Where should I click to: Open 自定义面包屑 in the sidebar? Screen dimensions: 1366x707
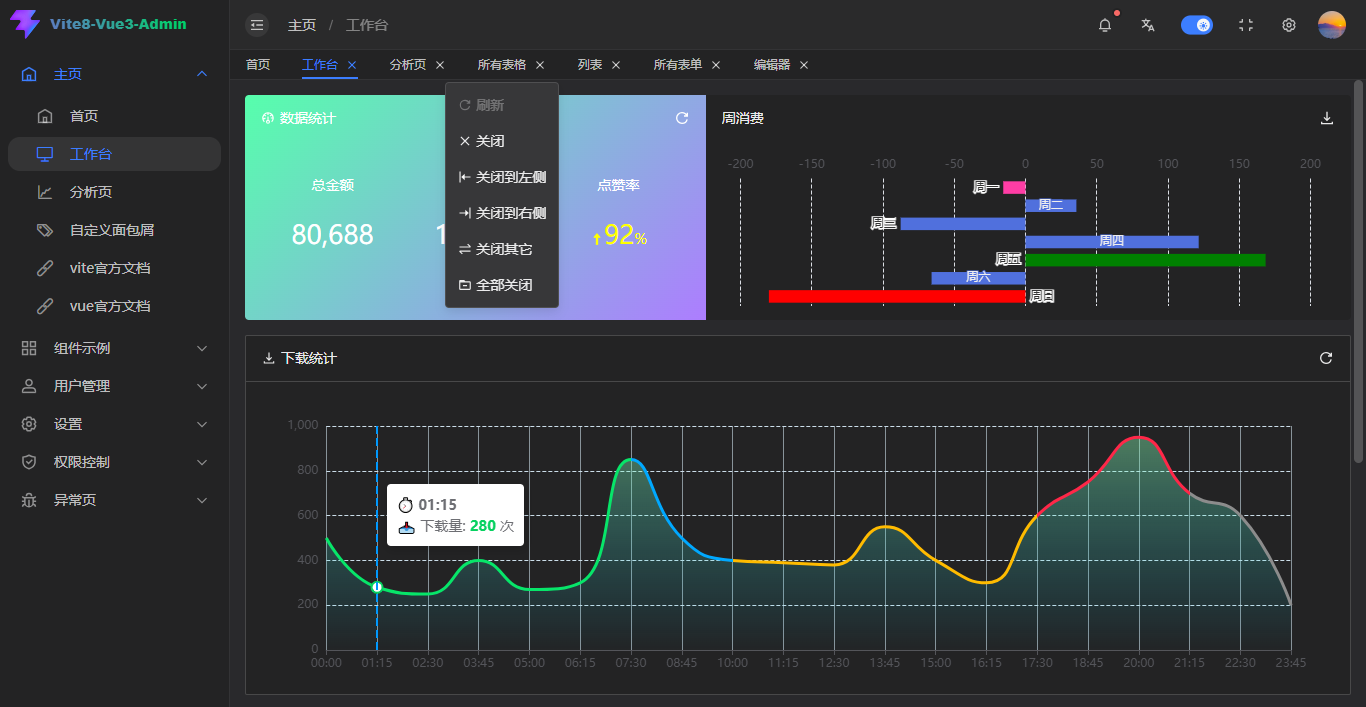click(x=114, y=230)
